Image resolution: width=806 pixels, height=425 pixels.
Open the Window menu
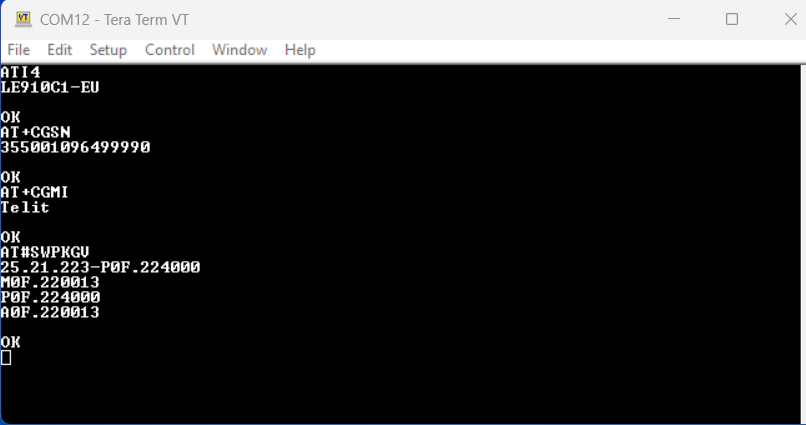click(240, 50)
